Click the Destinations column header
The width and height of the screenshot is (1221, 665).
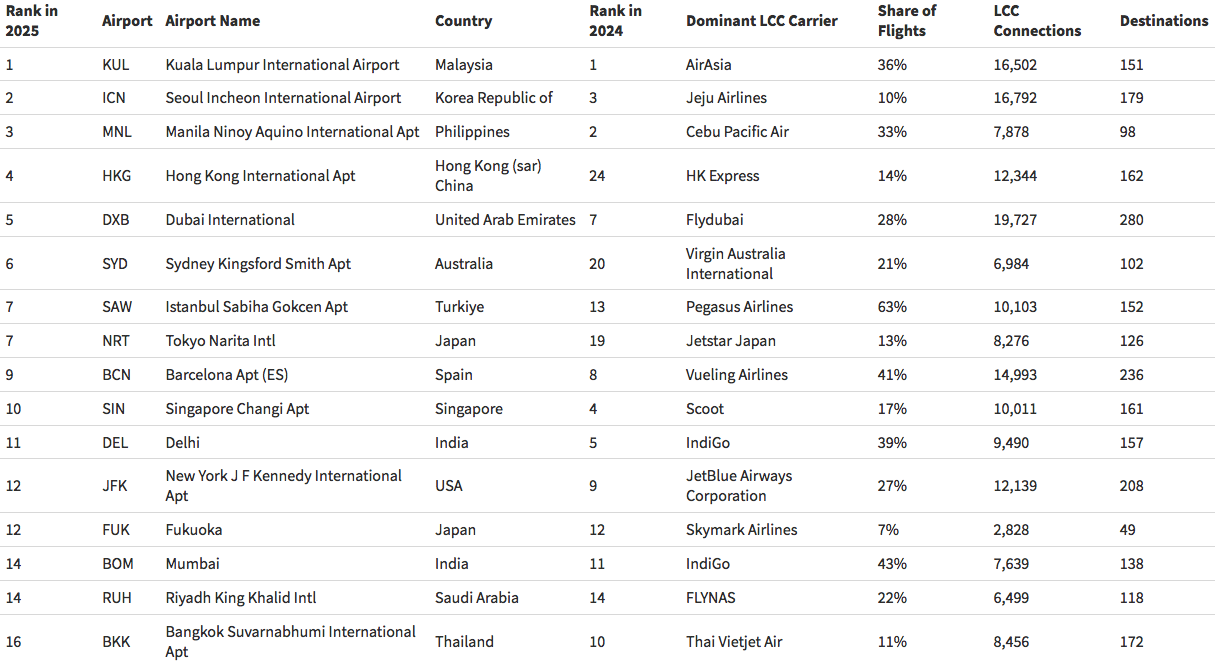pos(1163,21)
